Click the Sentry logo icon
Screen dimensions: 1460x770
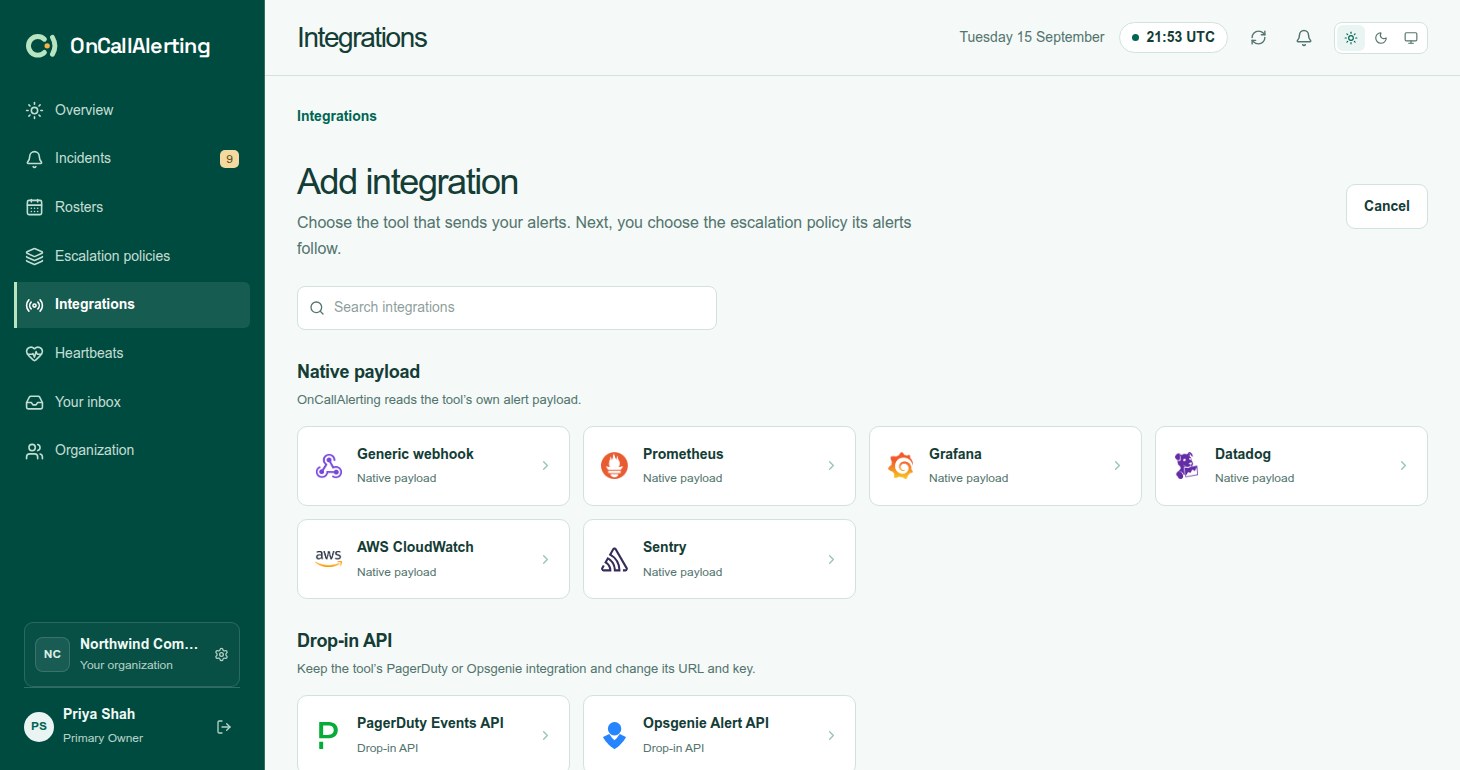click(x=615, y=559)
